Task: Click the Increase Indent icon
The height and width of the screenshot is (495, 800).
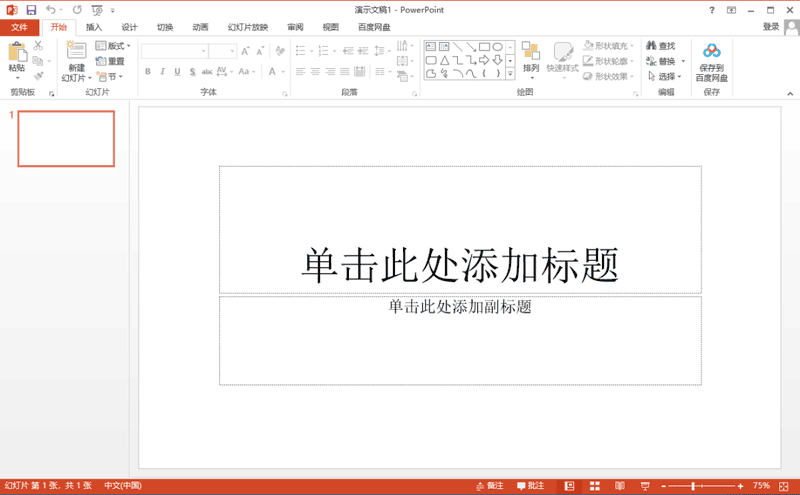Action: [x=363, y=51]
